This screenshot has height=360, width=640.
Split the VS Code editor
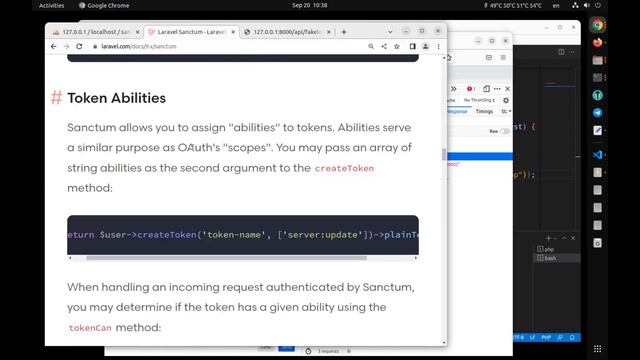(561, 52)
